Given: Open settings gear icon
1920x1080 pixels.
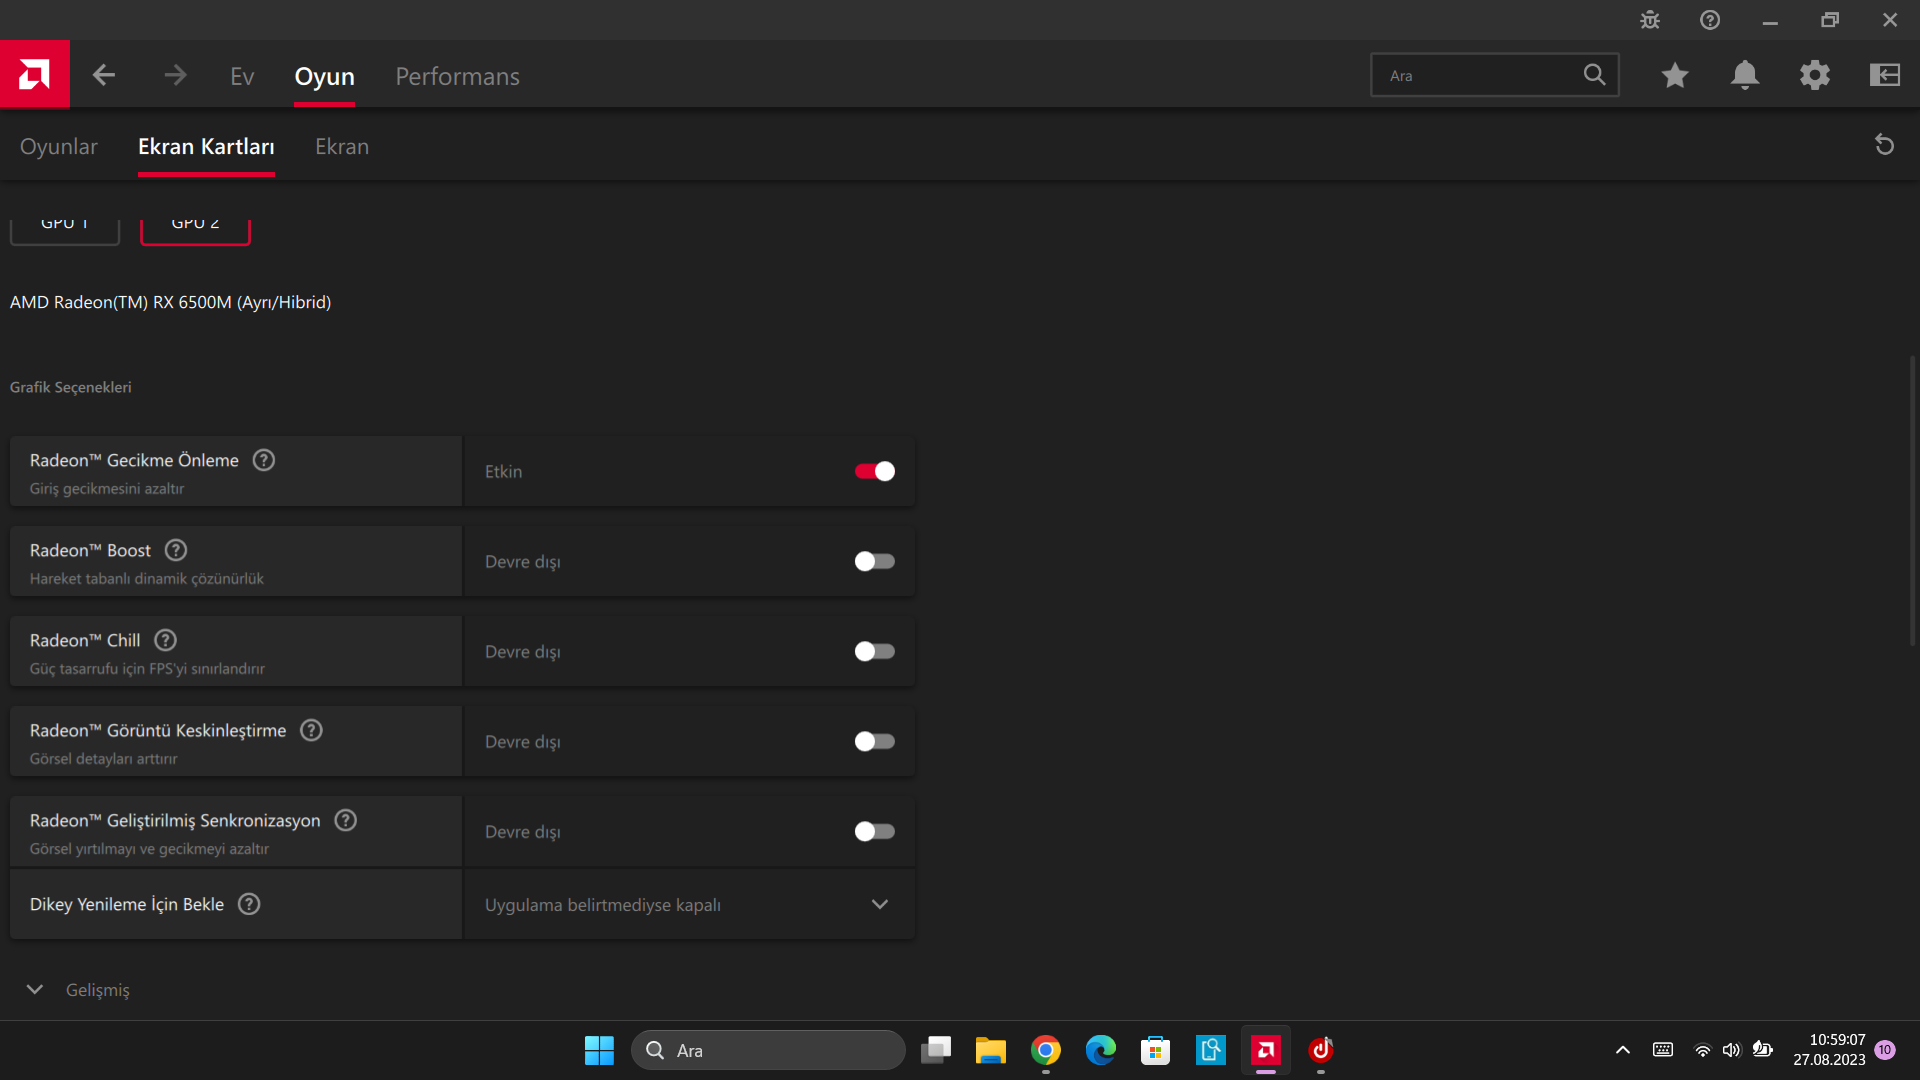Looking at the screenshot, I should (x=1815, y=75).
